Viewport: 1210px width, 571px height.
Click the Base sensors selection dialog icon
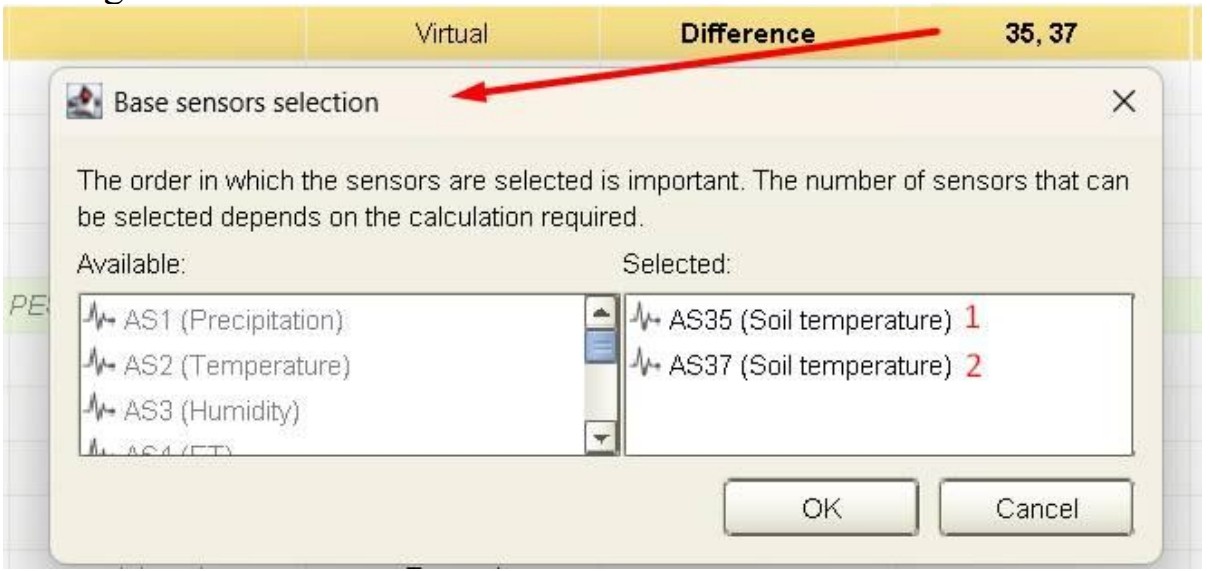[85, 101]
